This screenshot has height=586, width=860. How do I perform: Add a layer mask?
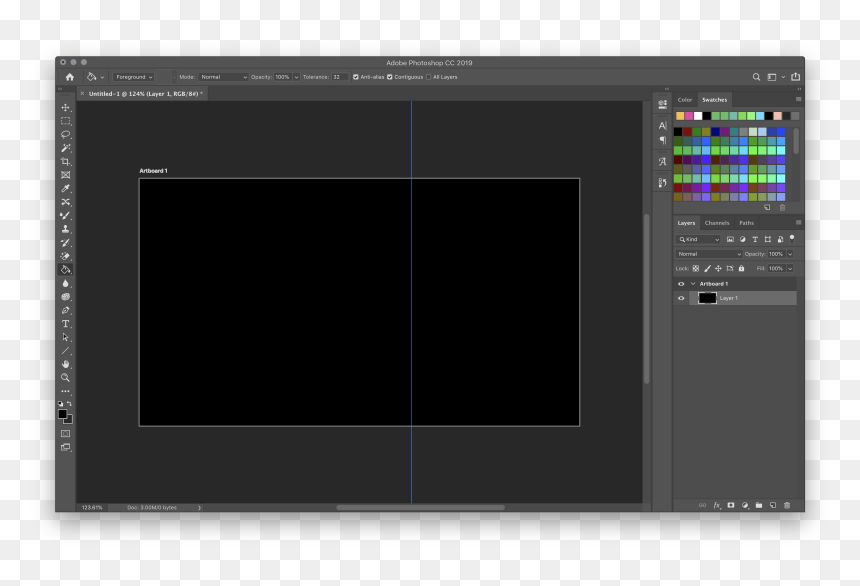coord(731,505)
